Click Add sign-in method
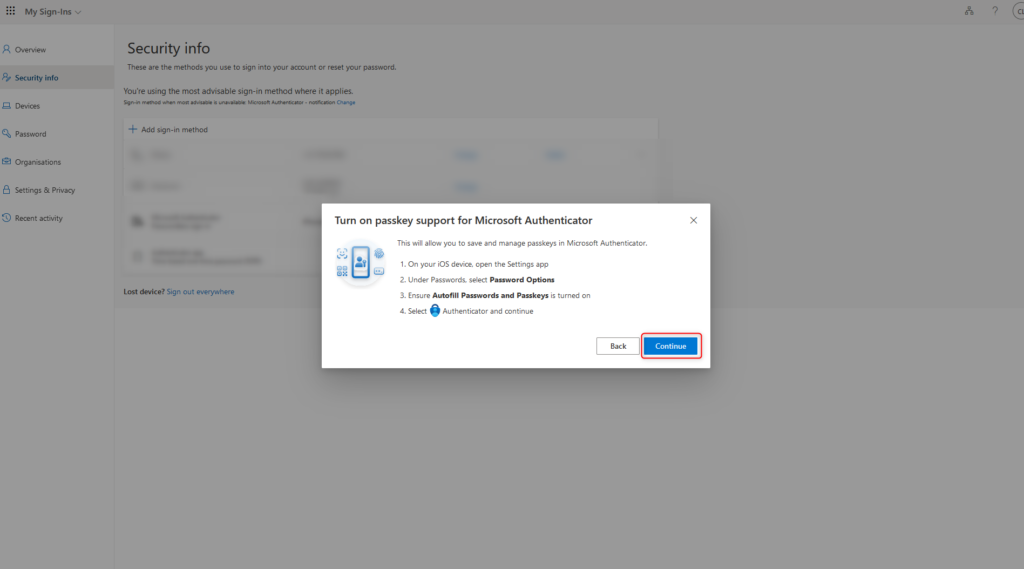Screen dimensions: 1024x569 (x=168, y=129)
